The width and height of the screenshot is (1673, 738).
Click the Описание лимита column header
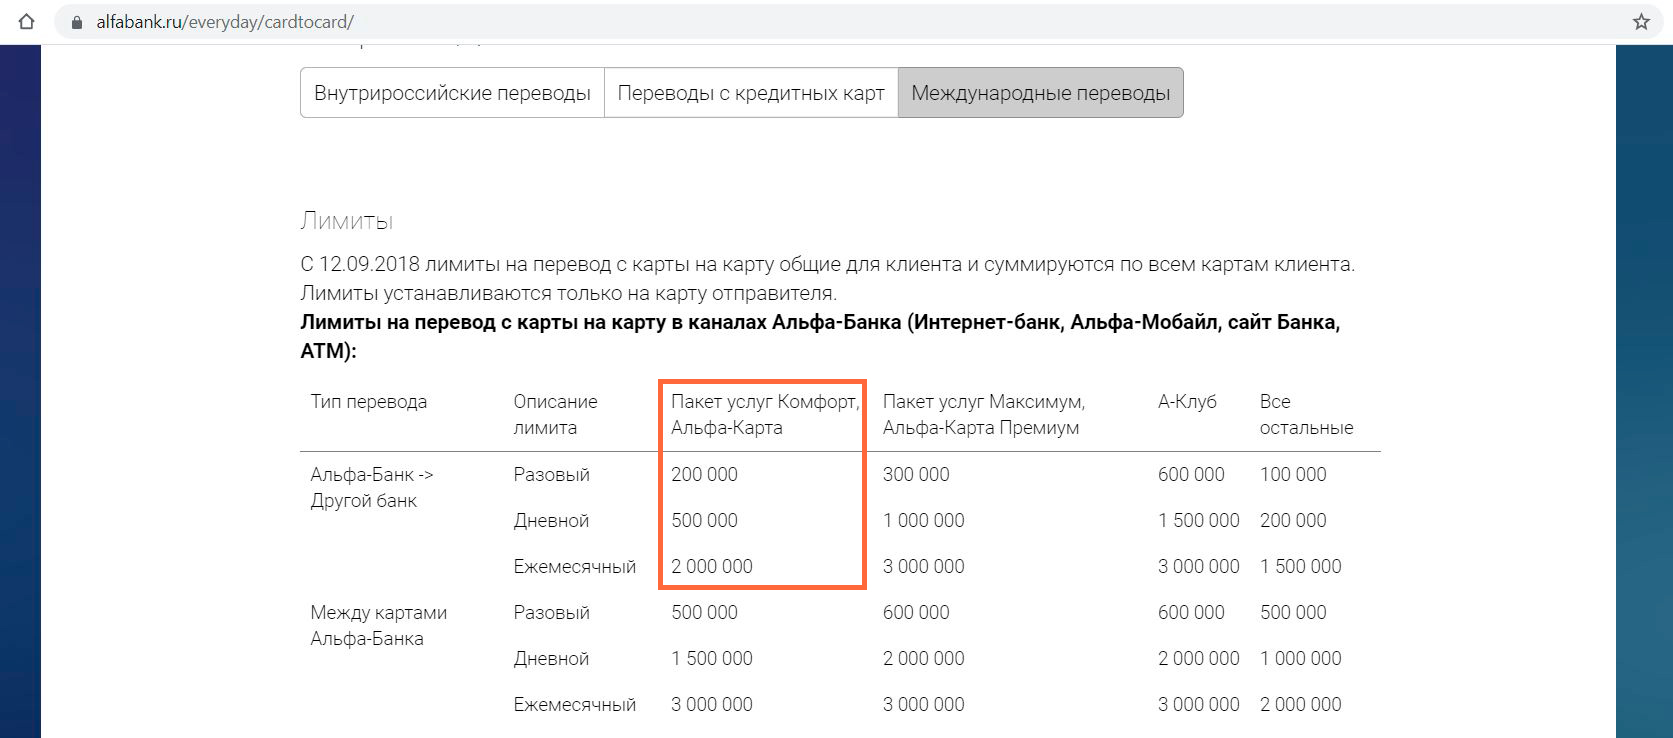pyautogui.click(x=555, y=414)
